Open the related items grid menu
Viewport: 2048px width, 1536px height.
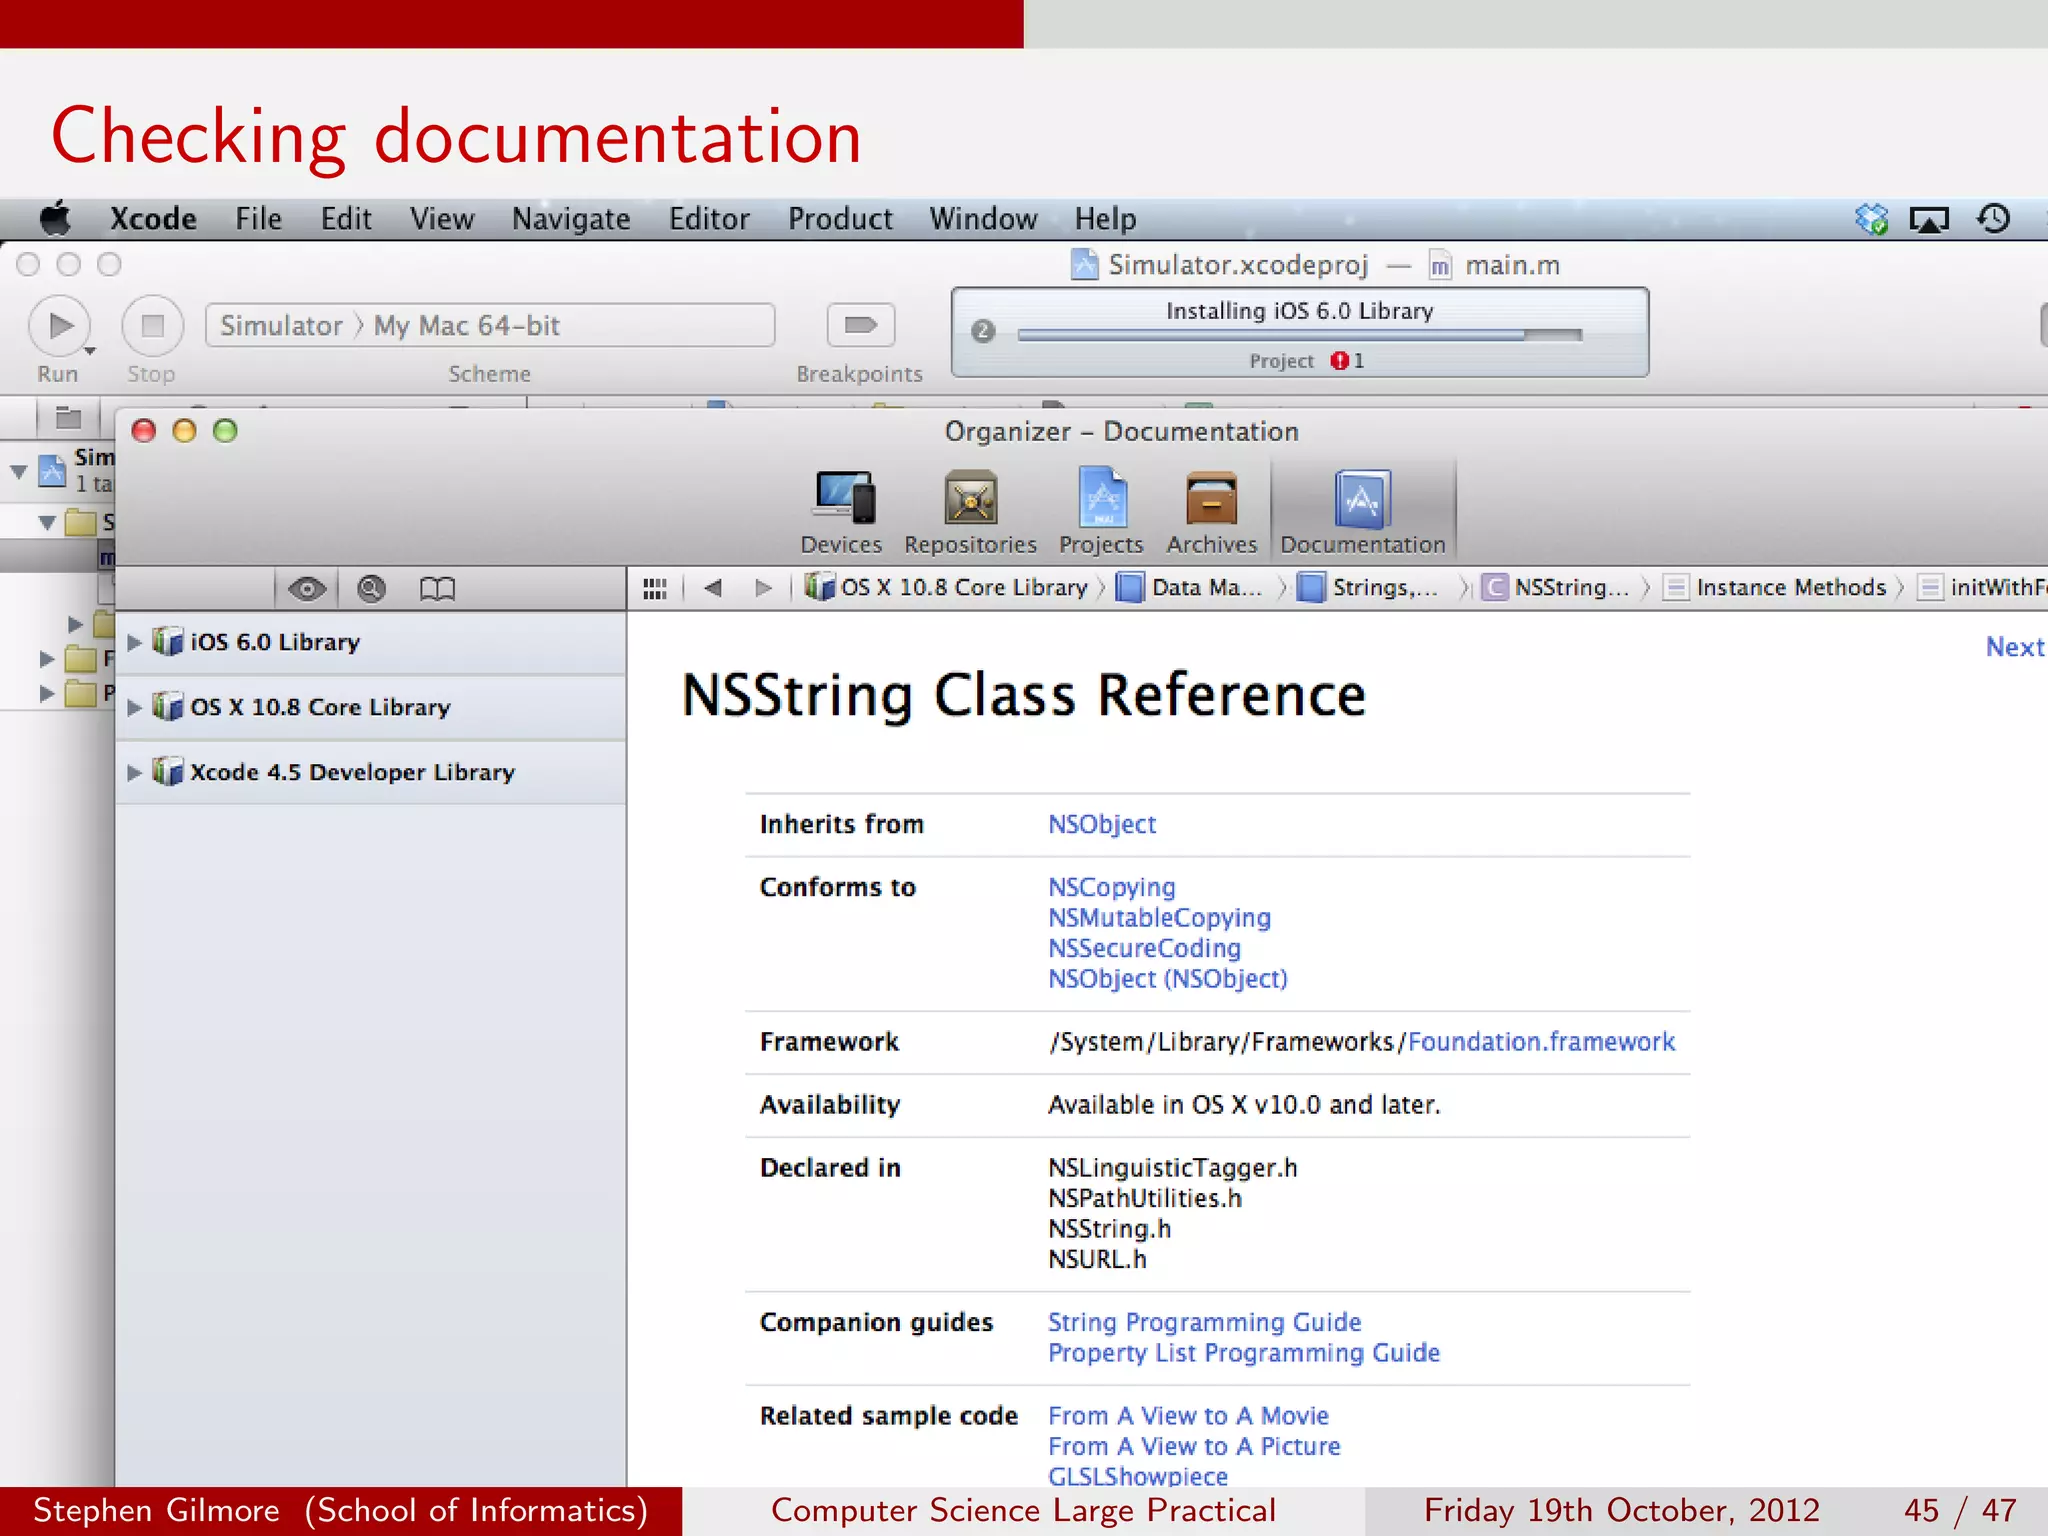coord(655,588)
